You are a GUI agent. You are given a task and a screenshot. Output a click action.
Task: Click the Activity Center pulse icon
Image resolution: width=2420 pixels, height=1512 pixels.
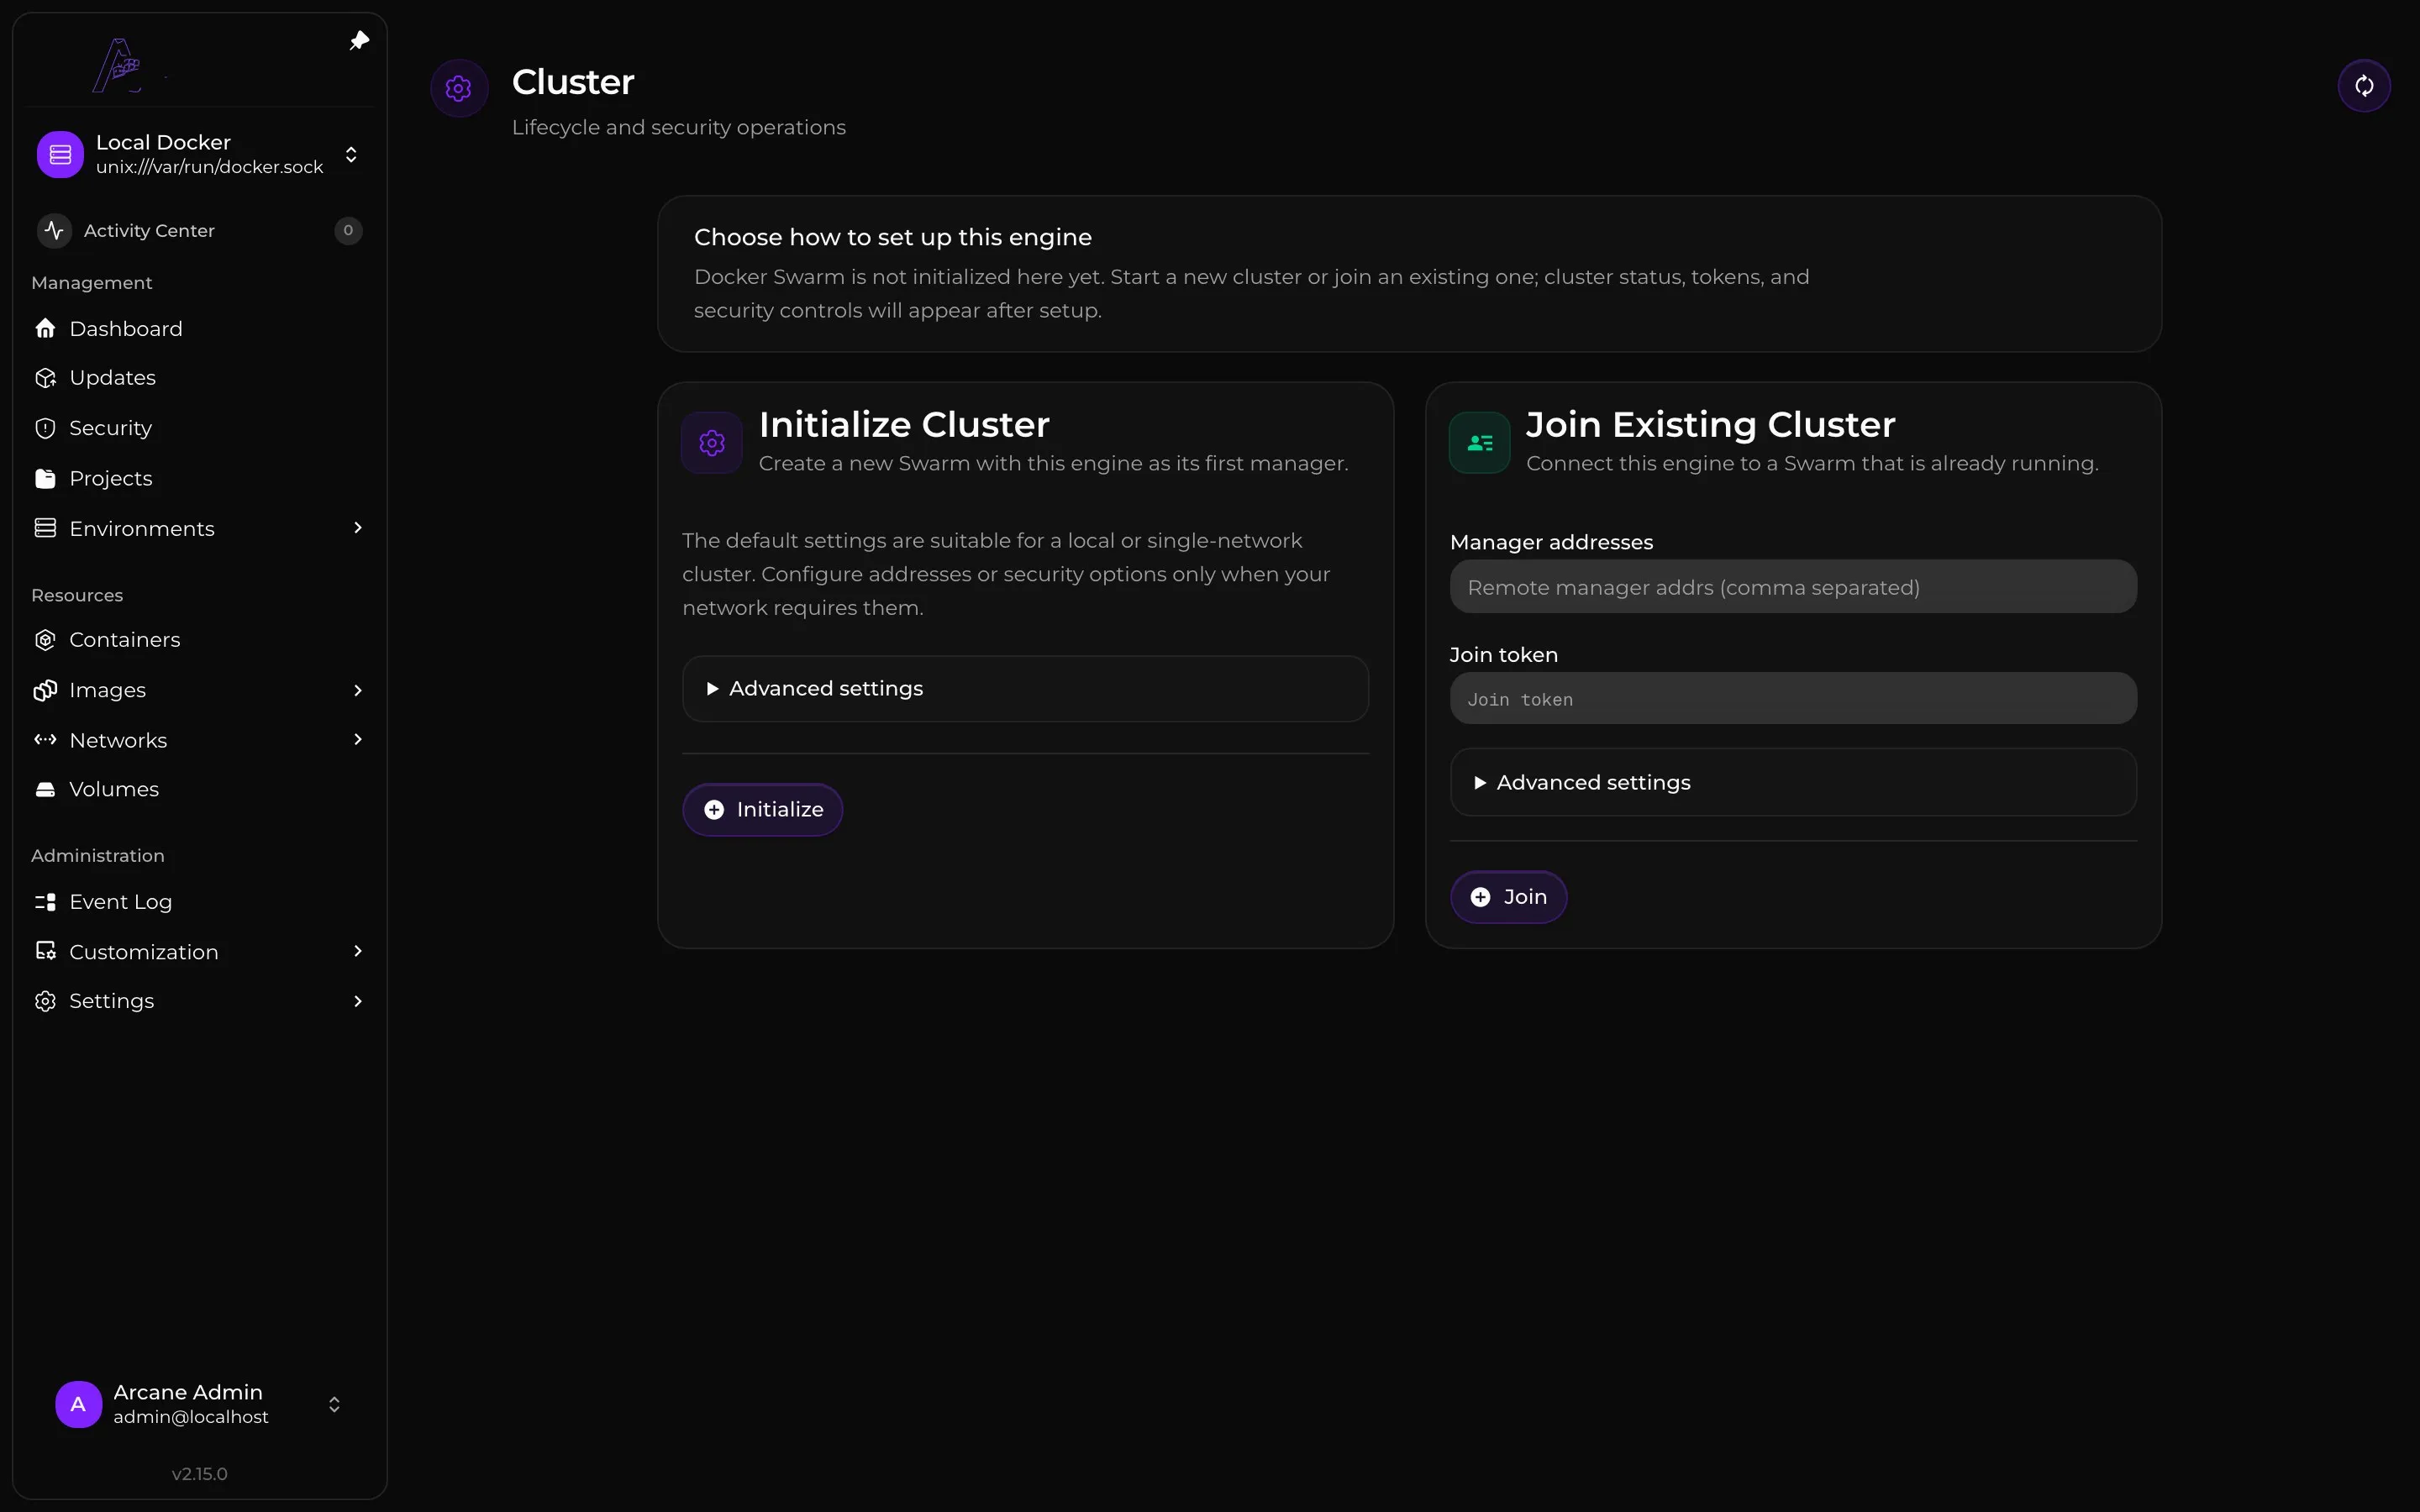pyautogui.click(x=54, y=230)
